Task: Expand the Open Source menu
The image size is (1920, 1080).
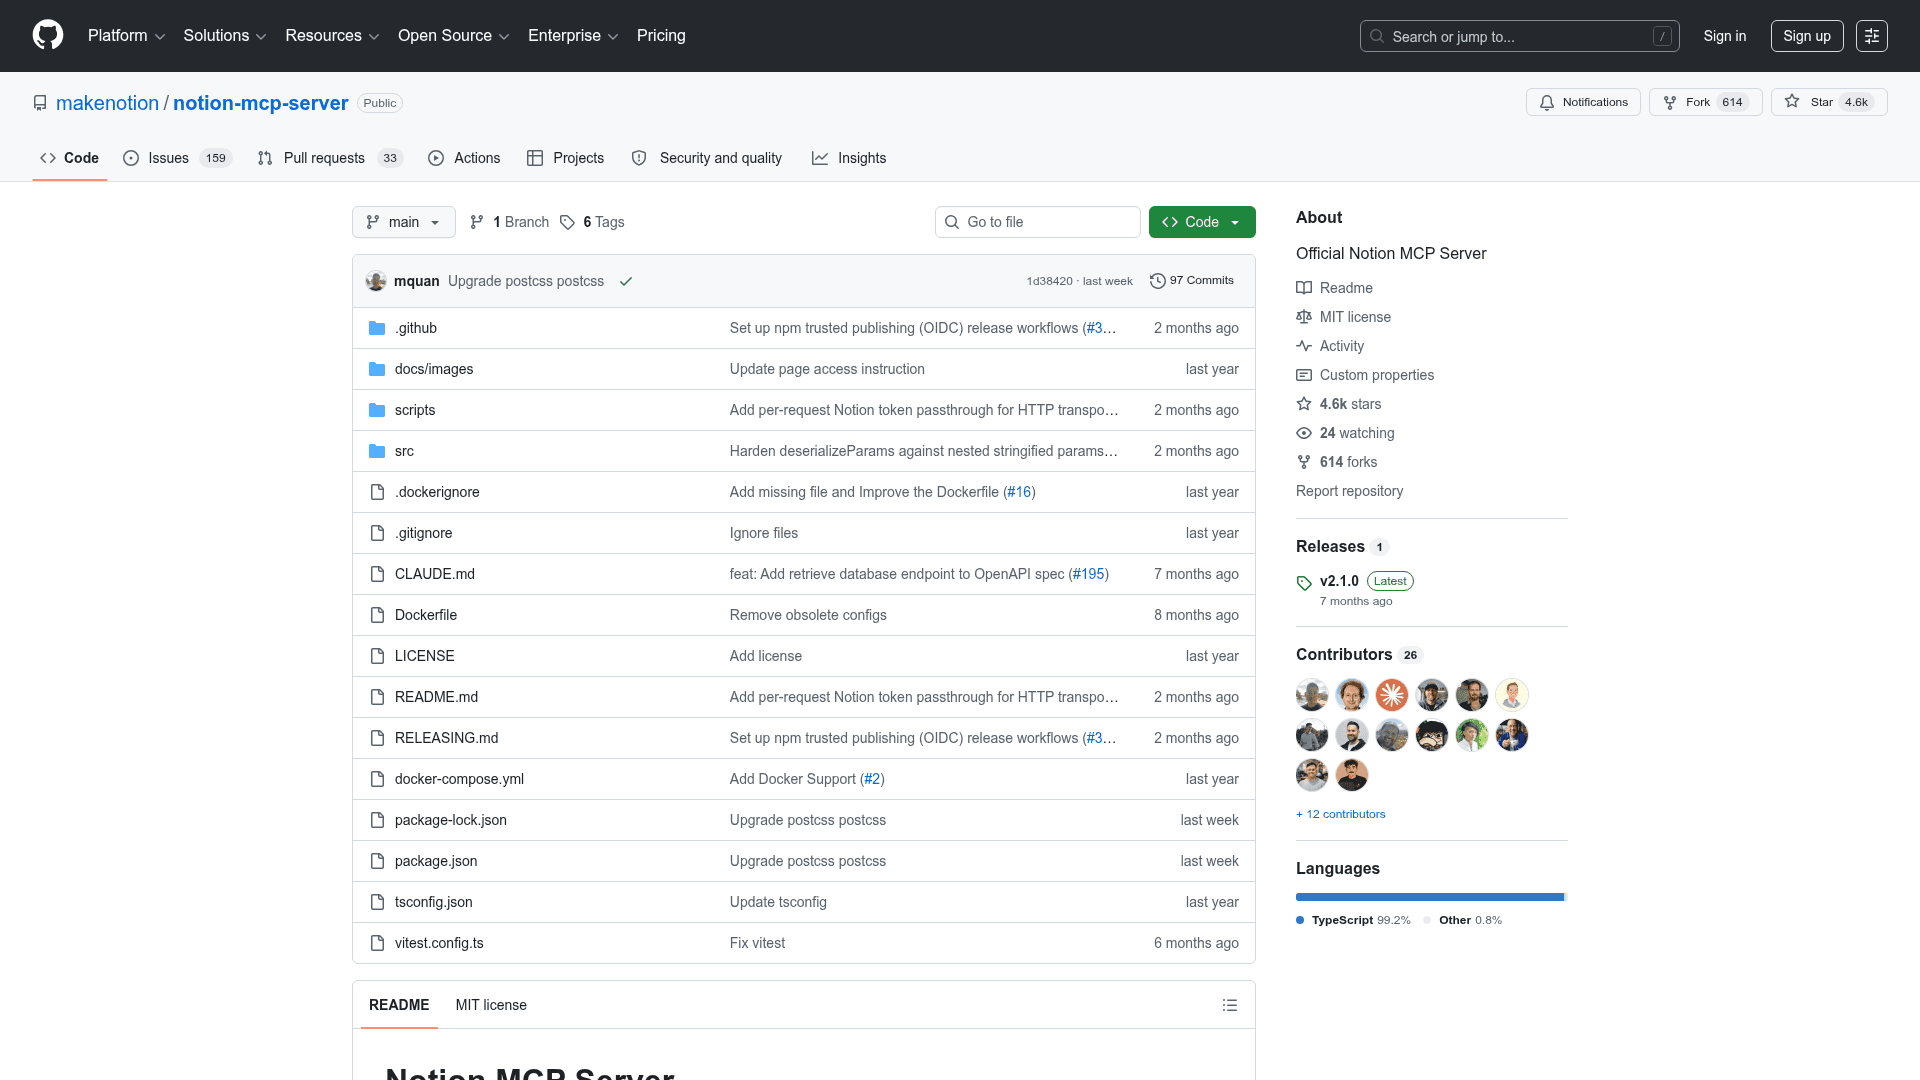Action: click(x=454, y=36)
